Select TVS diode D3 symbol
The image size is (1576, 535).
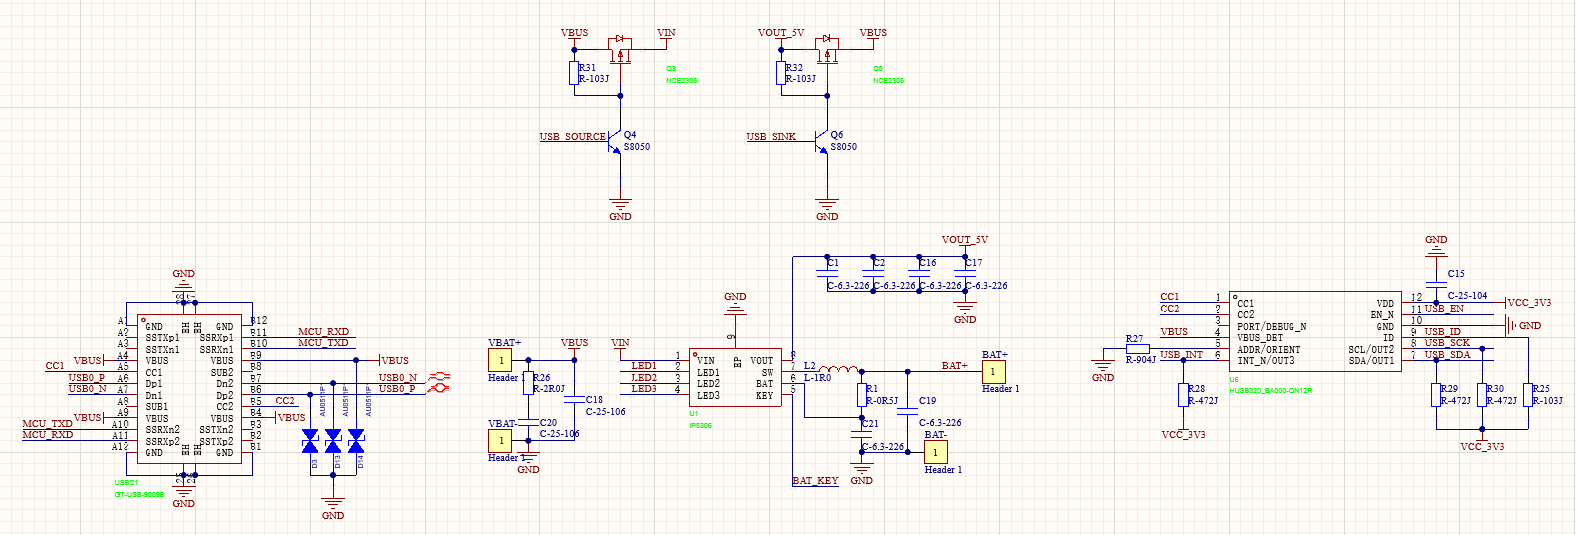pyautogui.click(x=310, y=441)
